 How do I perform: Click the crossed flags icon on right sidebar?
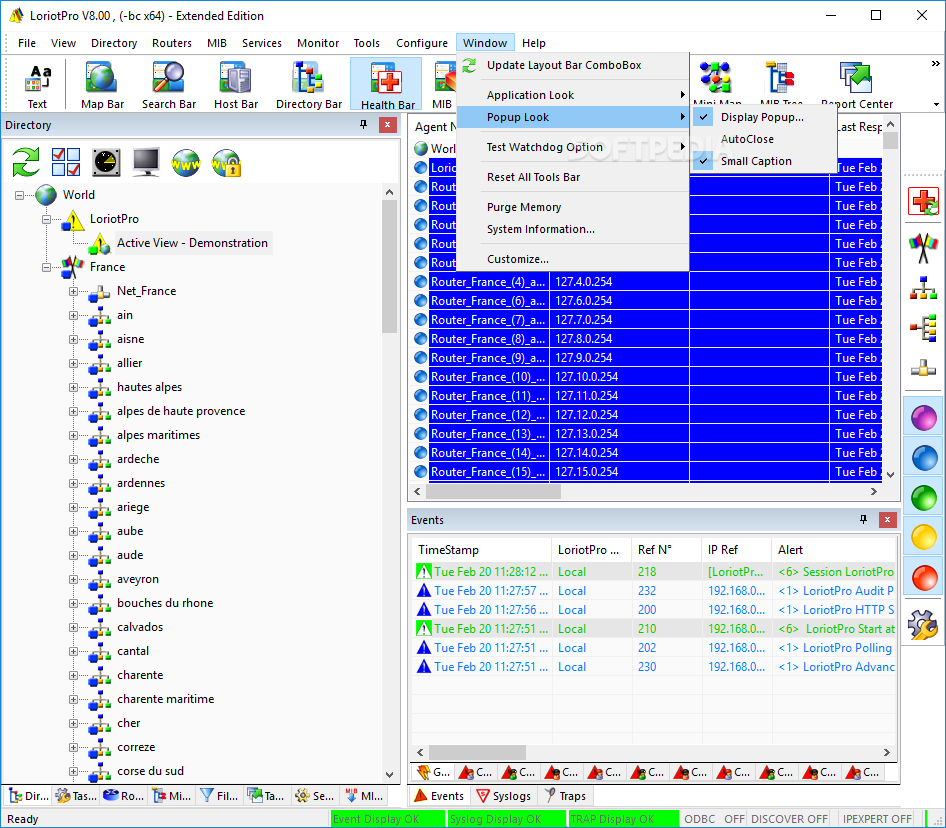point(924,248)
